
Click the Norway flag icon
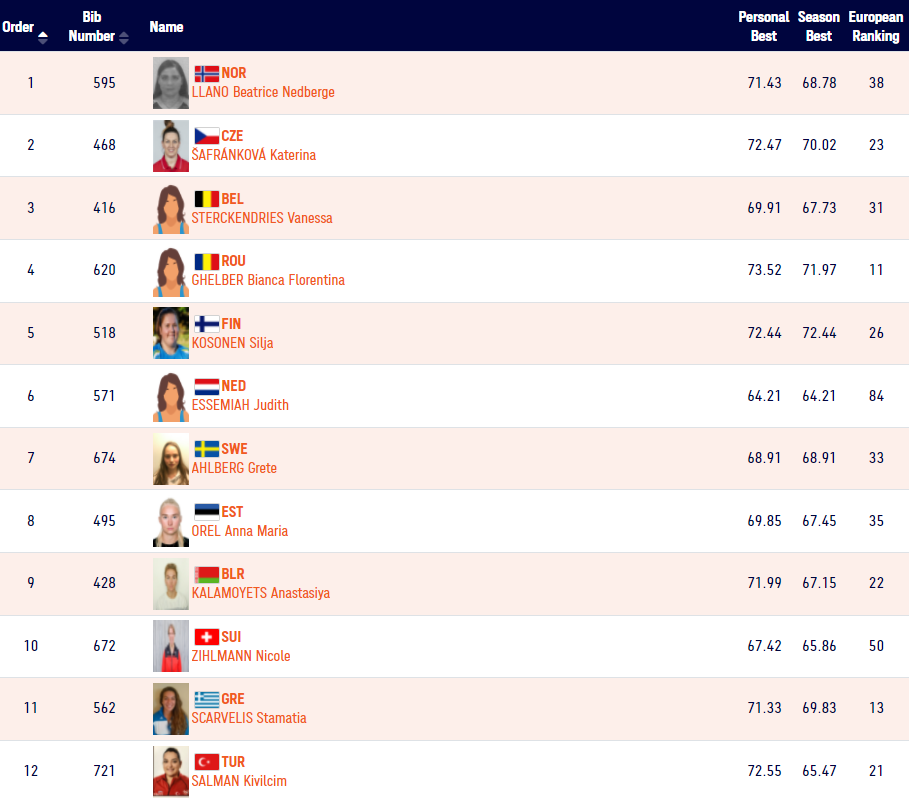coord(206,74)
